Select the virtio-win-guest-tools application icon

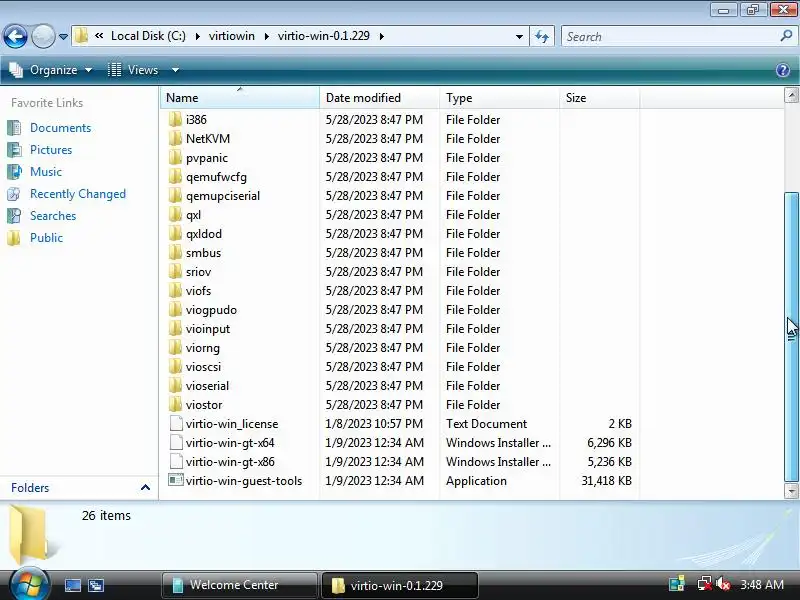176,480
